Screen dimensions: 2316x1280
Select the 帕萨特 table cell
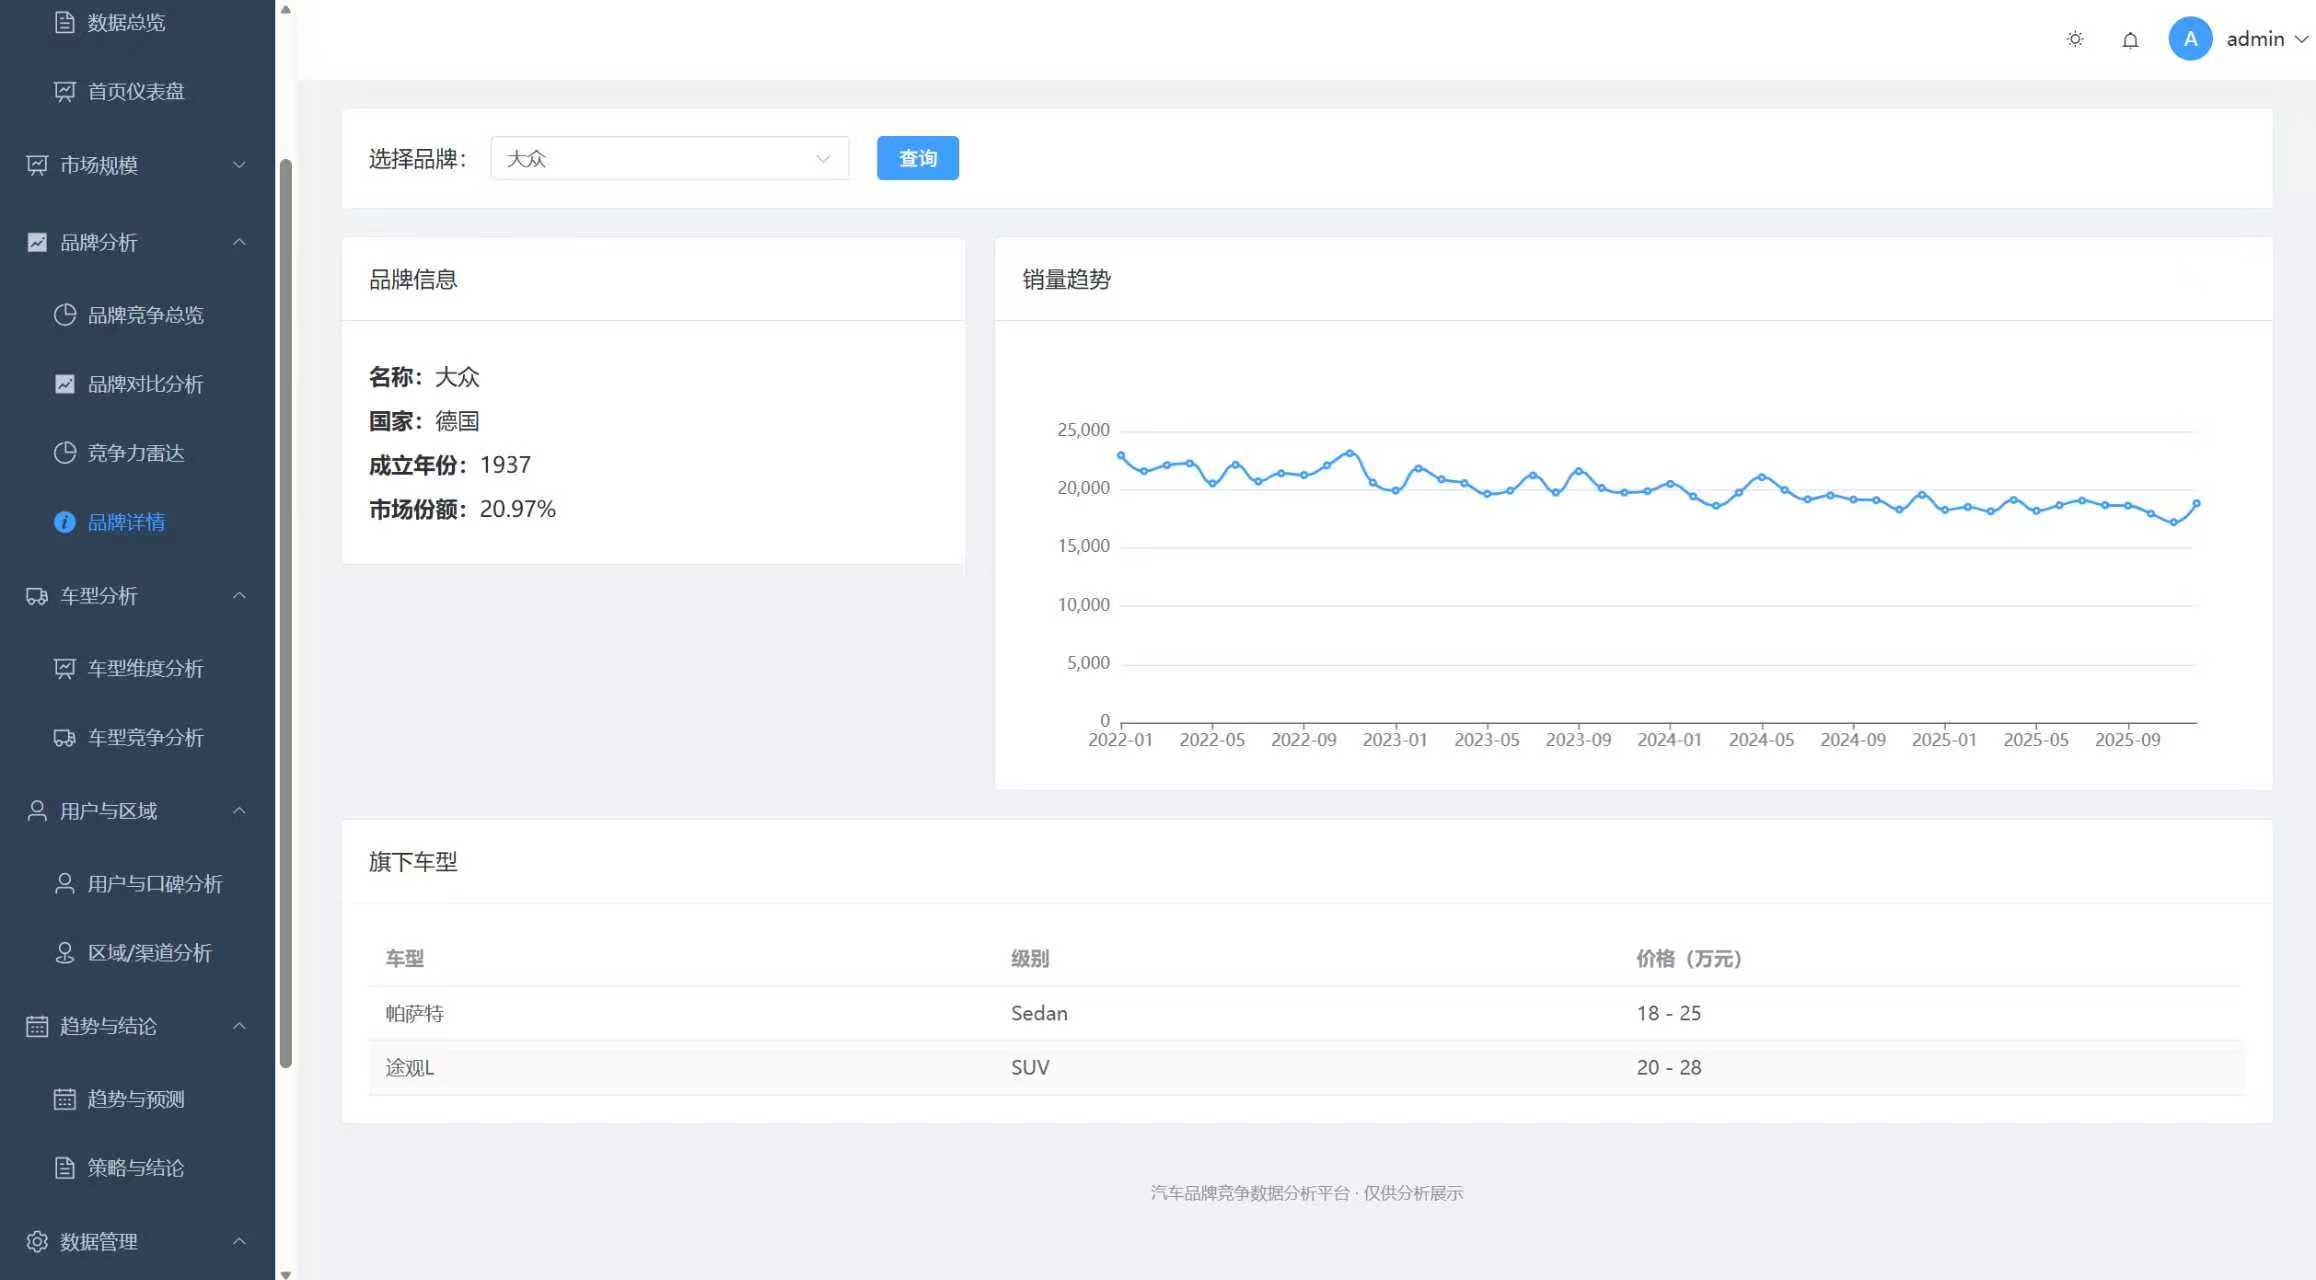click(x=414, y=1013)
